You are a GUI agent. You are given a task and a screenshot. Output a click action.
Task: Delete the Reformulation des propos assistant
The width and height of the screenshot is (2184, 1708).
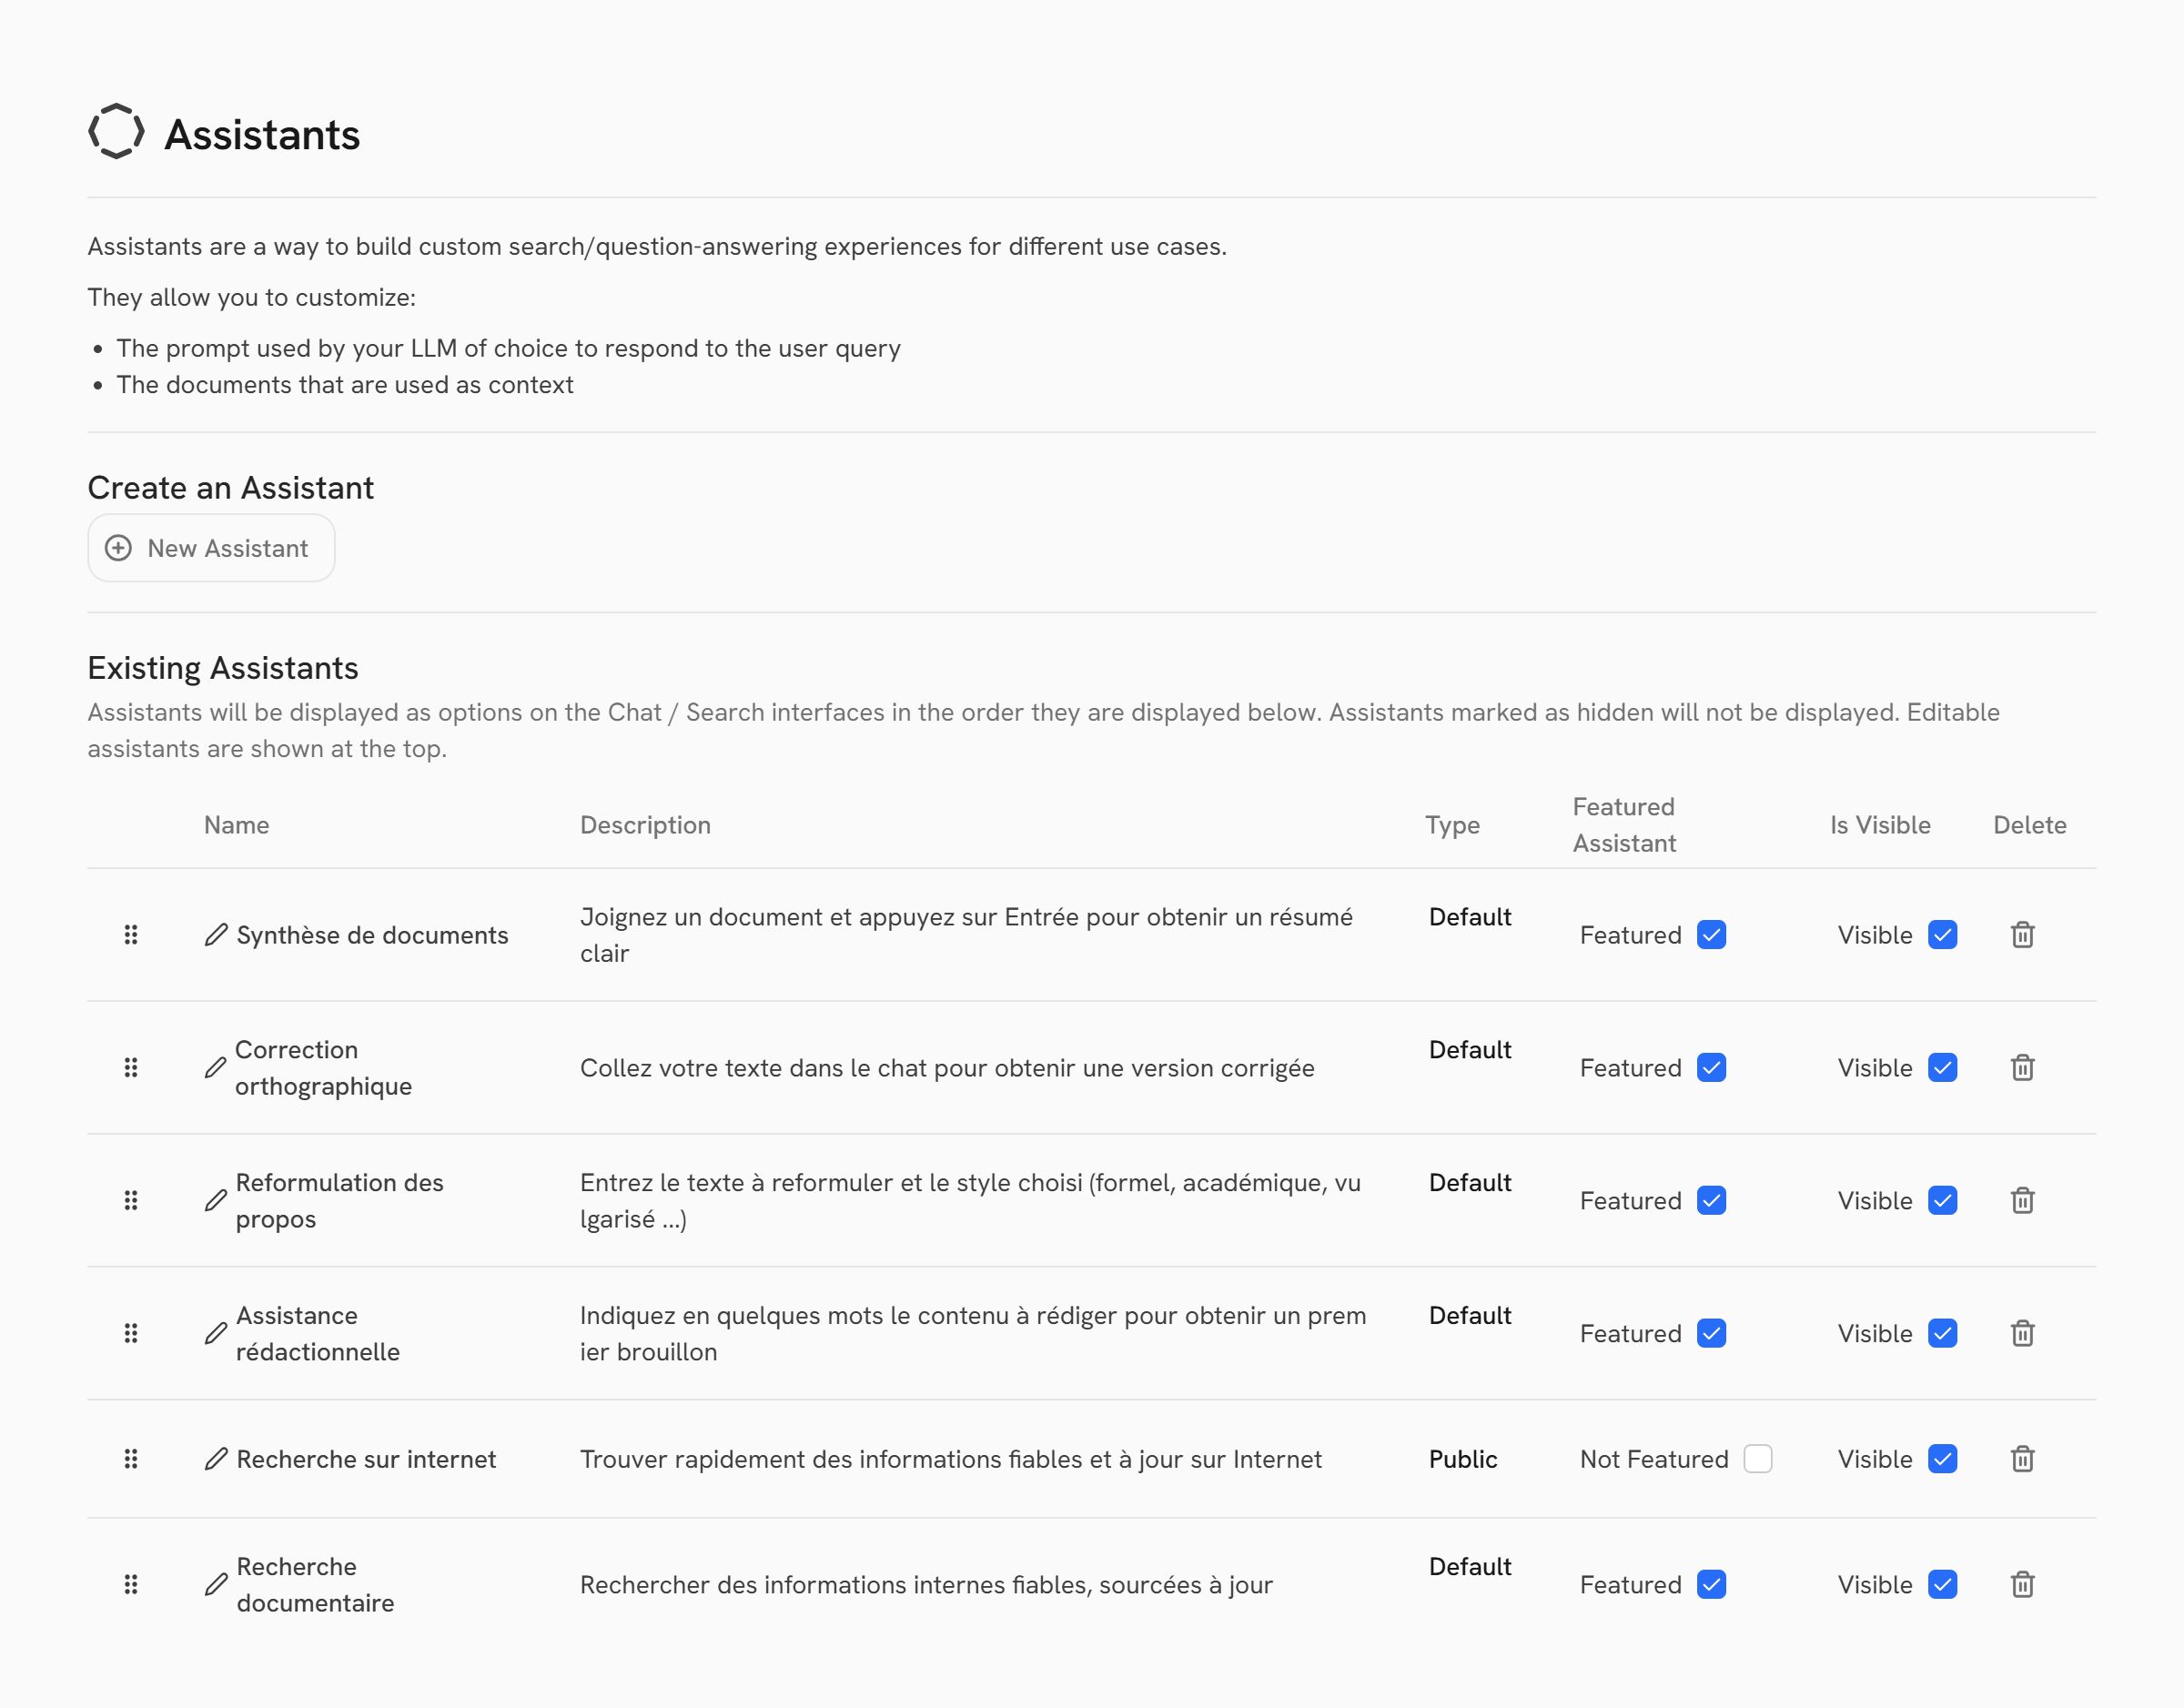(2022, 1201)
